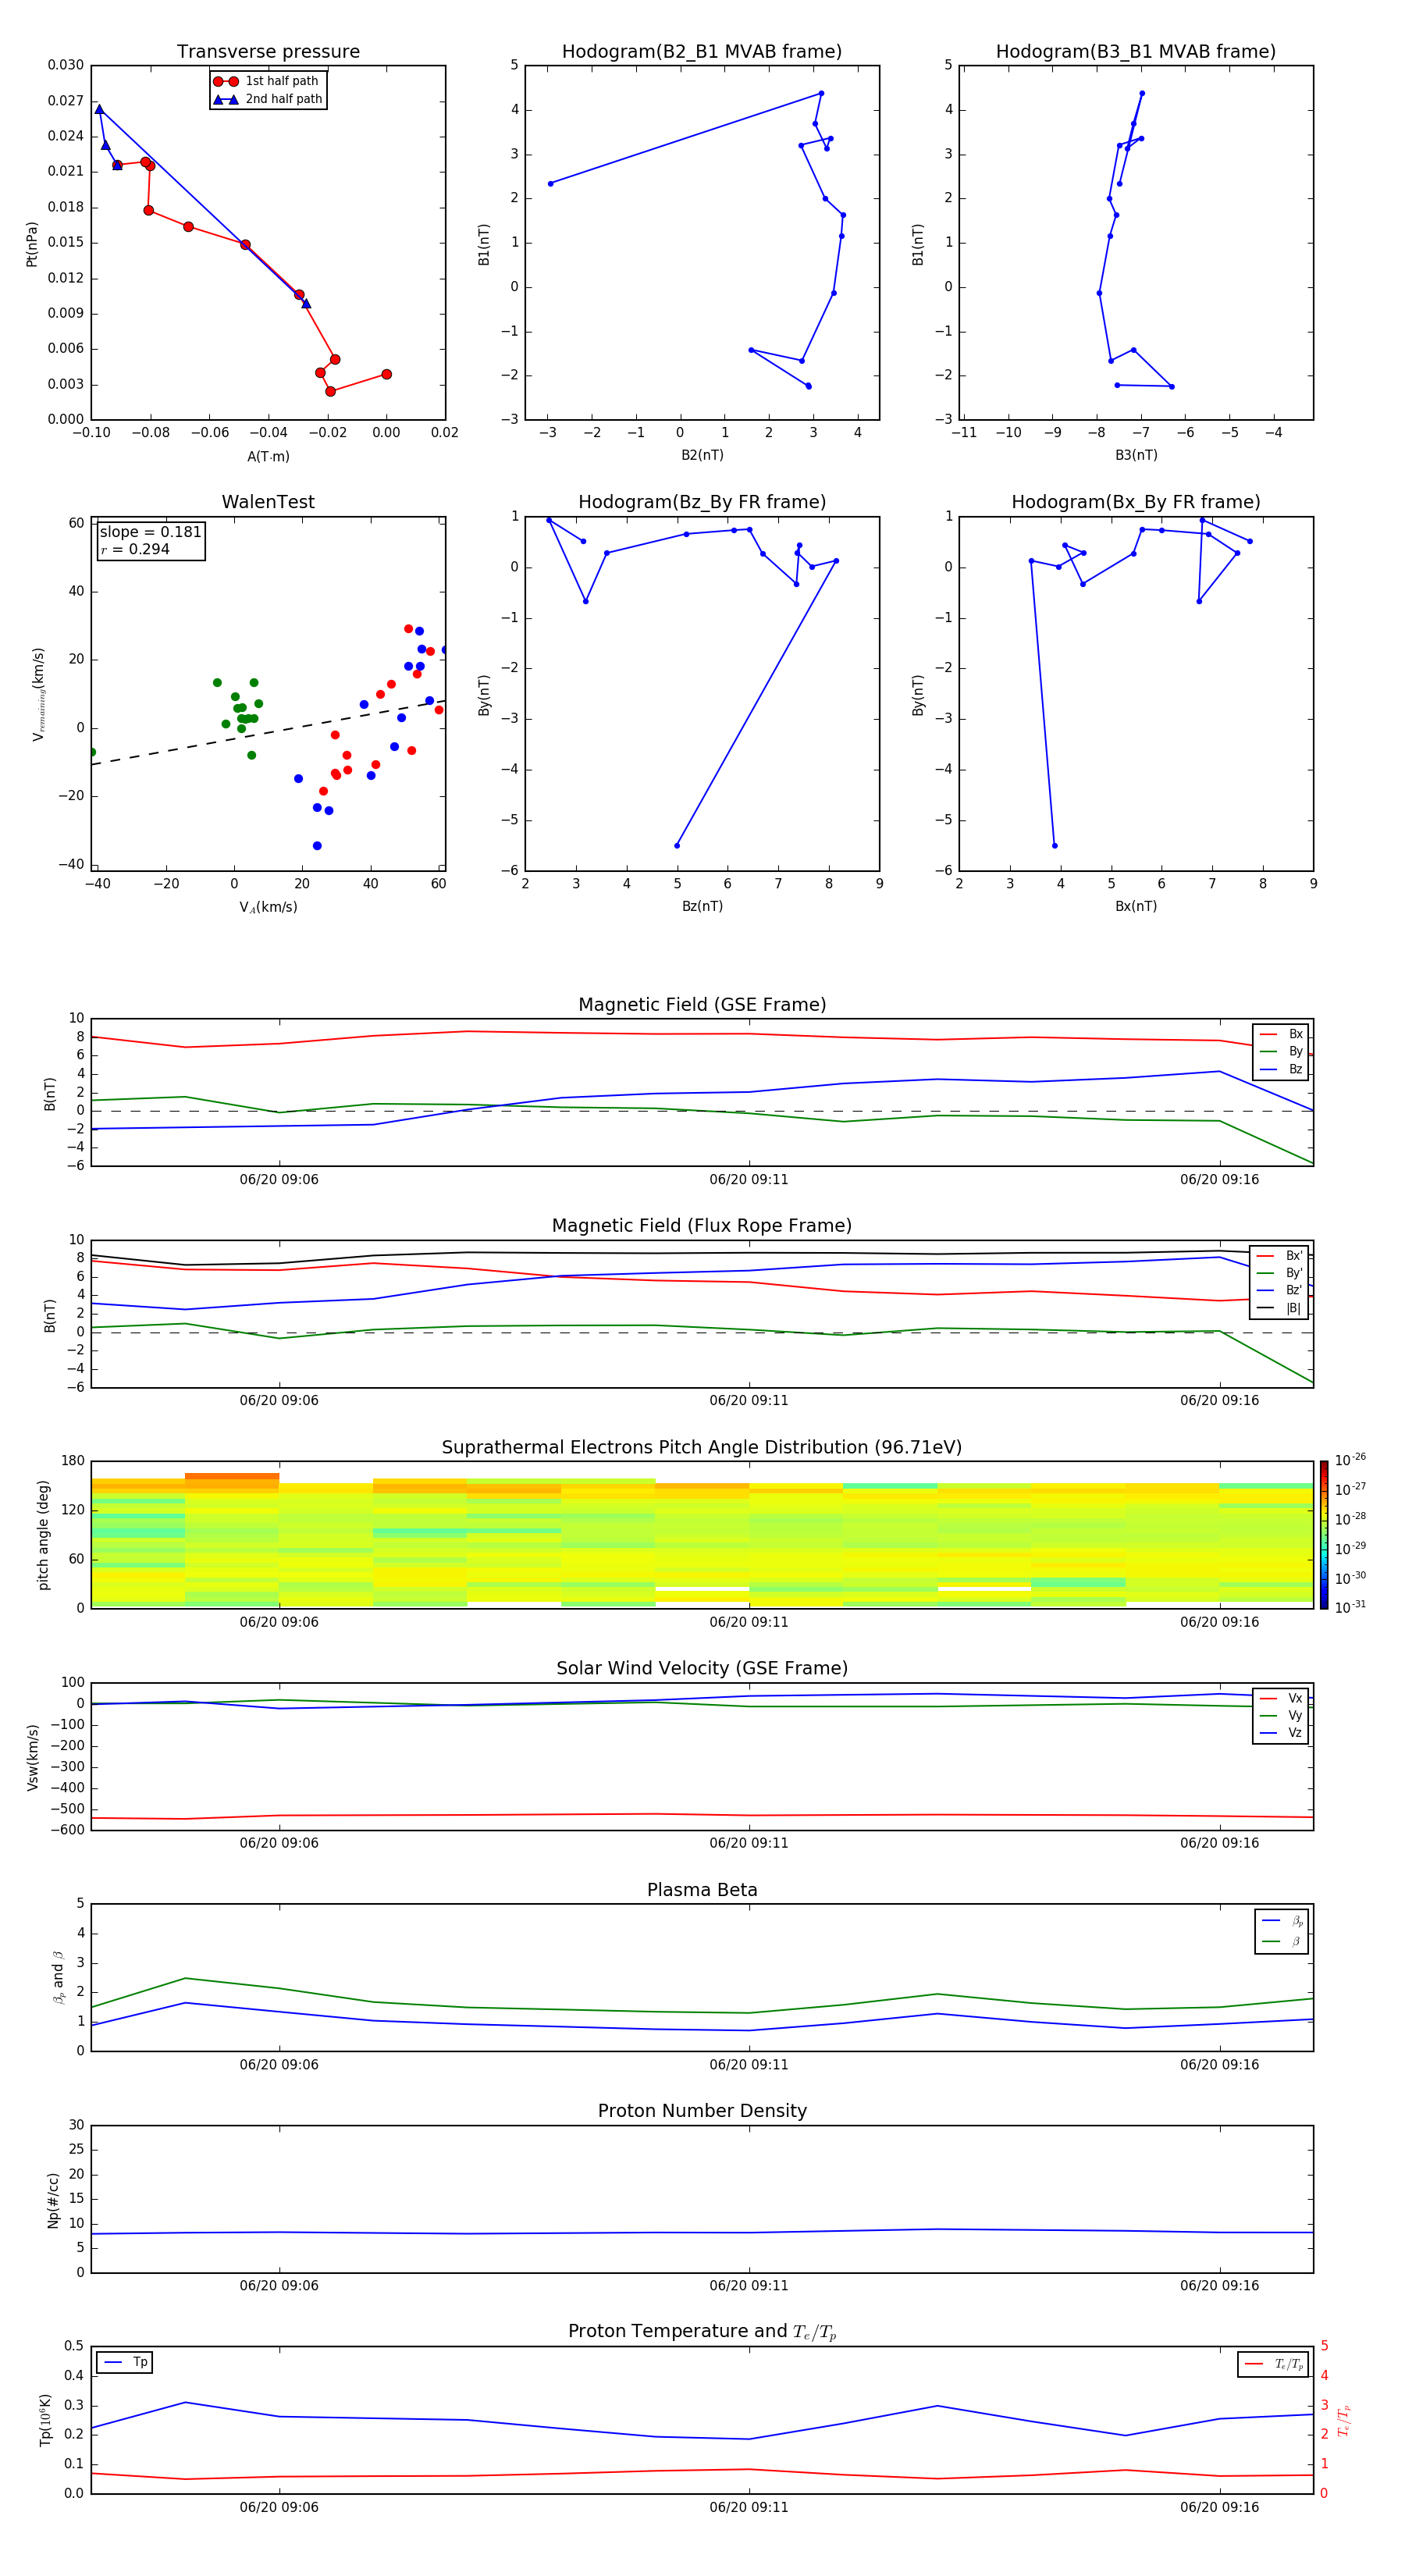
Task: Click the 'Np(#/cc)' y-axis label
Action: coord(53,2200)
